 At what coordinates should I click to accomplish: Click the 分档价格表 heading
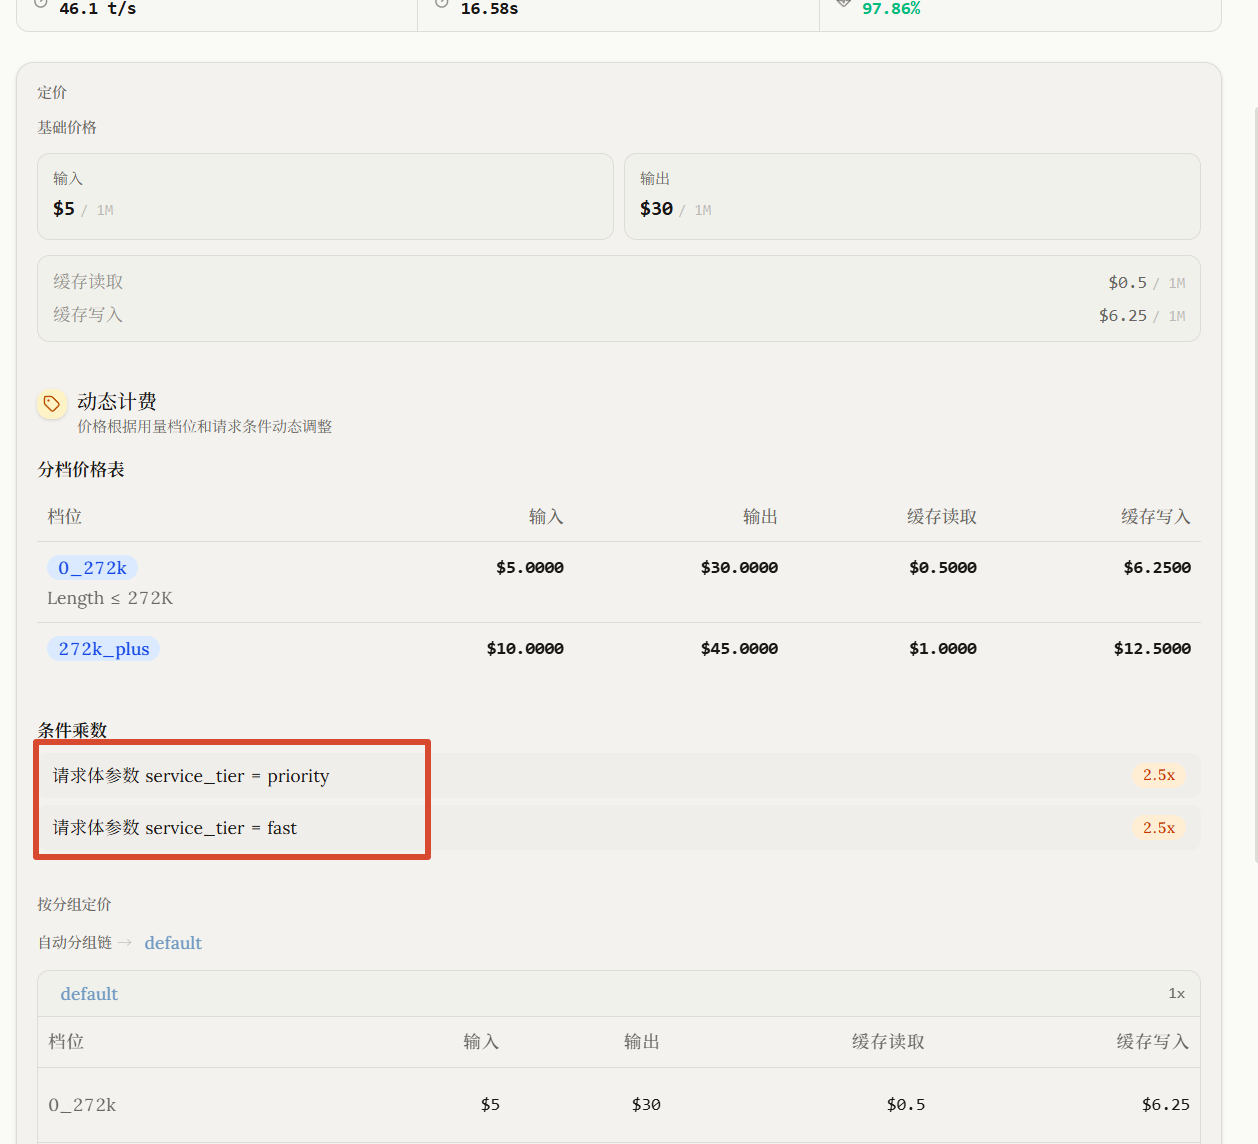[x=81, y=470]
